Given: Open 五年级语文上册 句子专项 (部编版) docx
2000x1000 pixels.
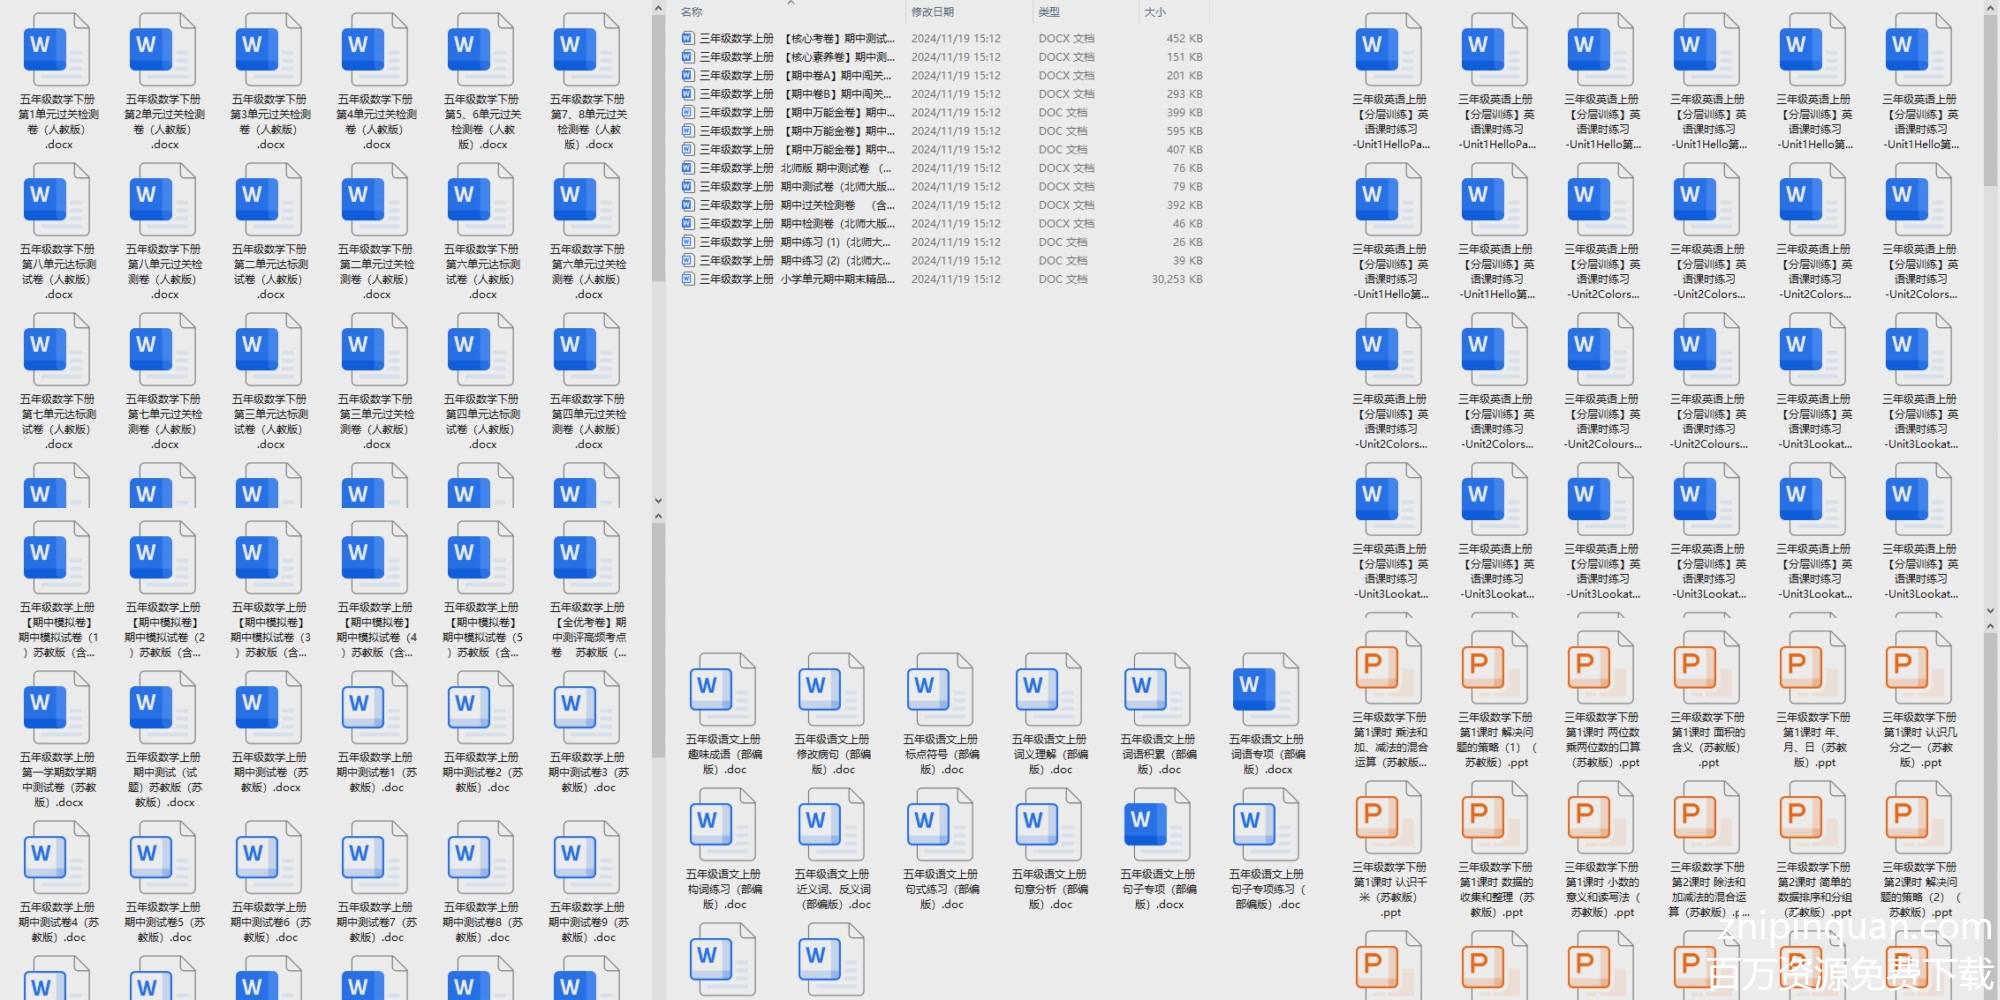Looking at the screenshot, I should point(1157,825).
